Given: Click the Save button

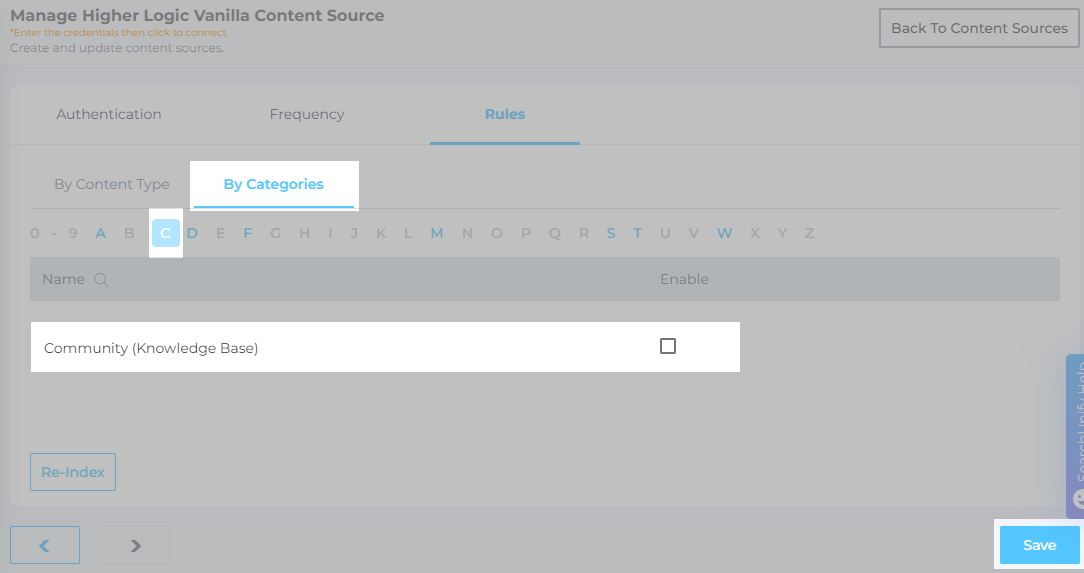Looking at the screenshot, I should coord(1039,545).
